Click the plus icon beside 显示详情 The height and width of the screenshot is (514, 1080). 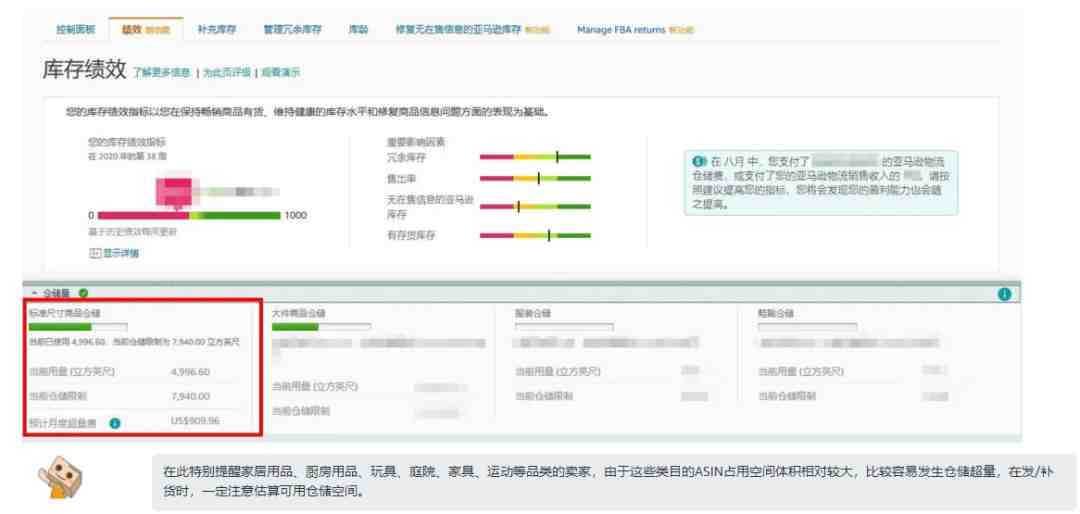[x=95, y=253]
